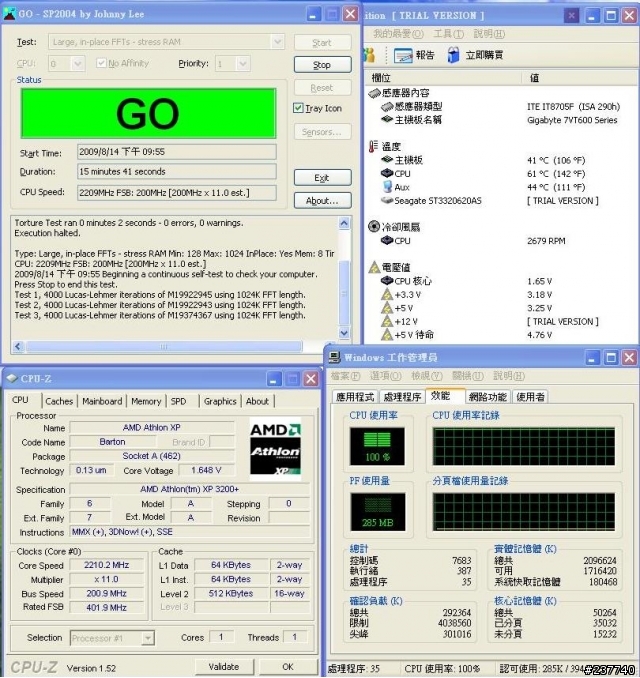This screenshot has width=640, height=678.
Task: Open the Priority dropdown
Action: point(243,64)
